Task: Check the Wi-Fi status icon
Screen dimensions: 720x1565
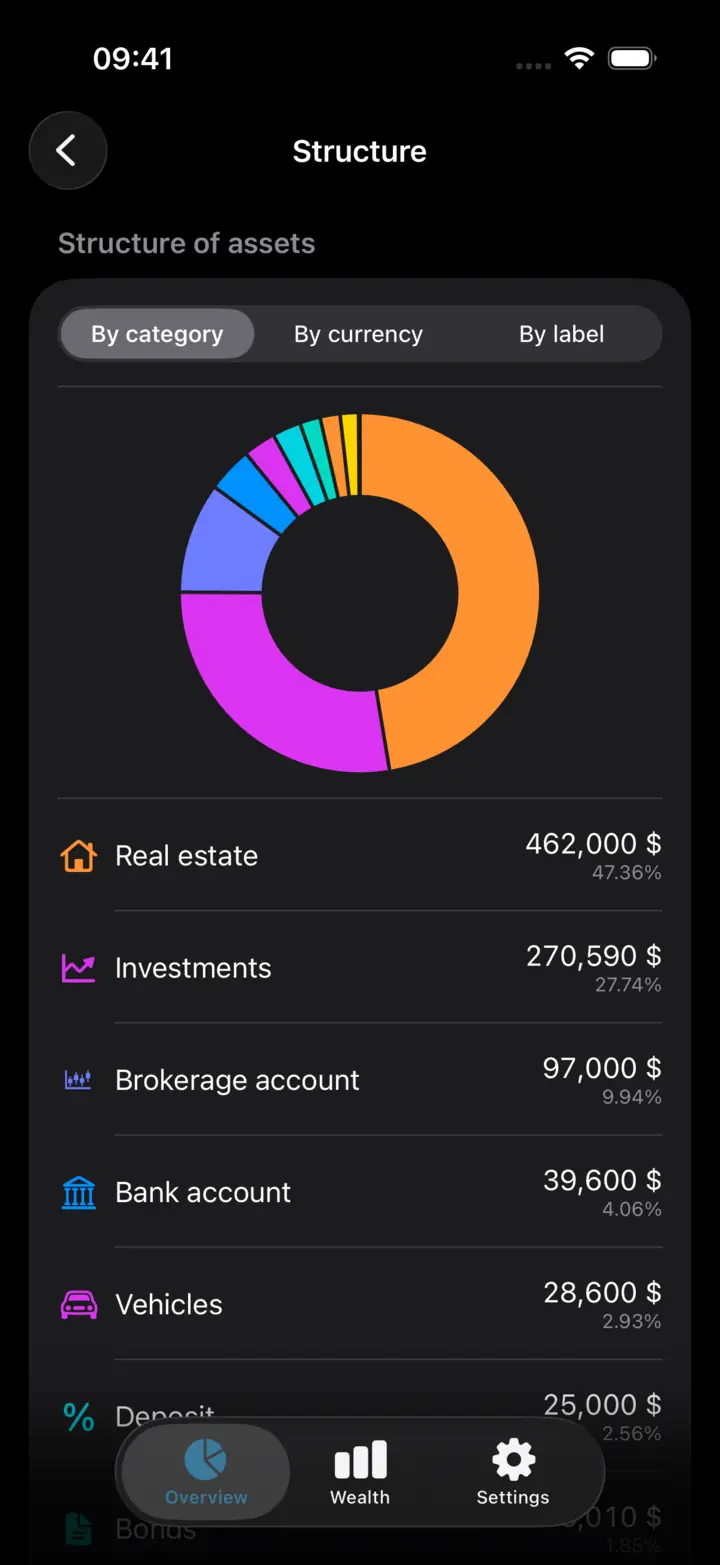Action: [x=579, y=58]
